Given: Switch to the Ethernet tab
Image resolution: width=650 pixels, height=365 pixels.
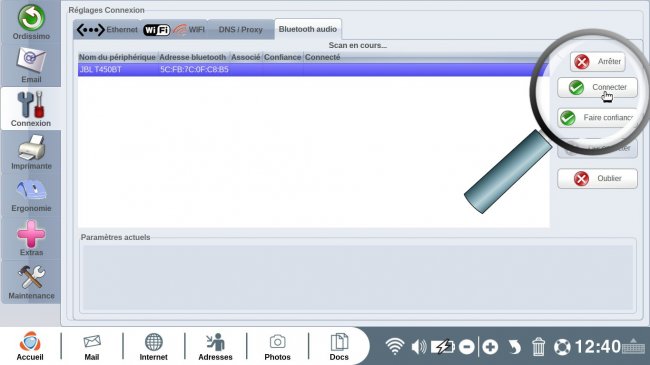Looking at the screenshot, I should [107, 29].
